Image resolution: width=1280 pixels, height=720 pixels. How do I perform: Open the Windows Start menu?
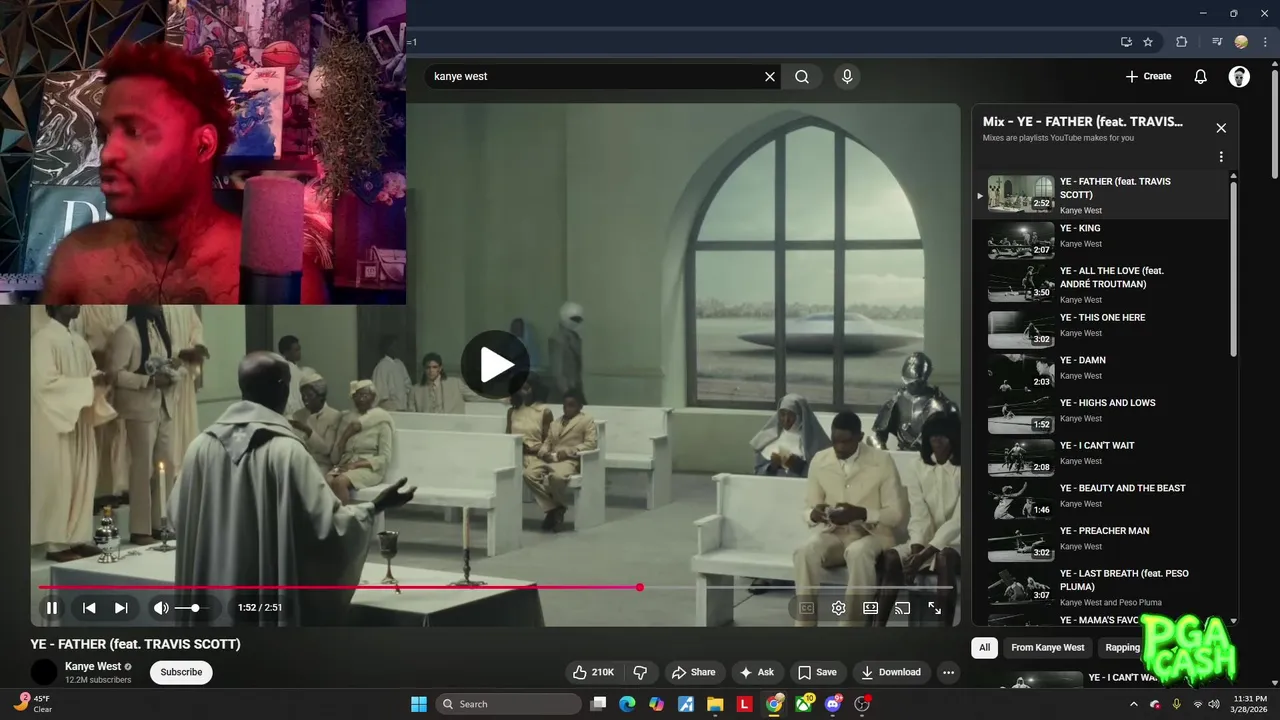(x=418, y=704)
